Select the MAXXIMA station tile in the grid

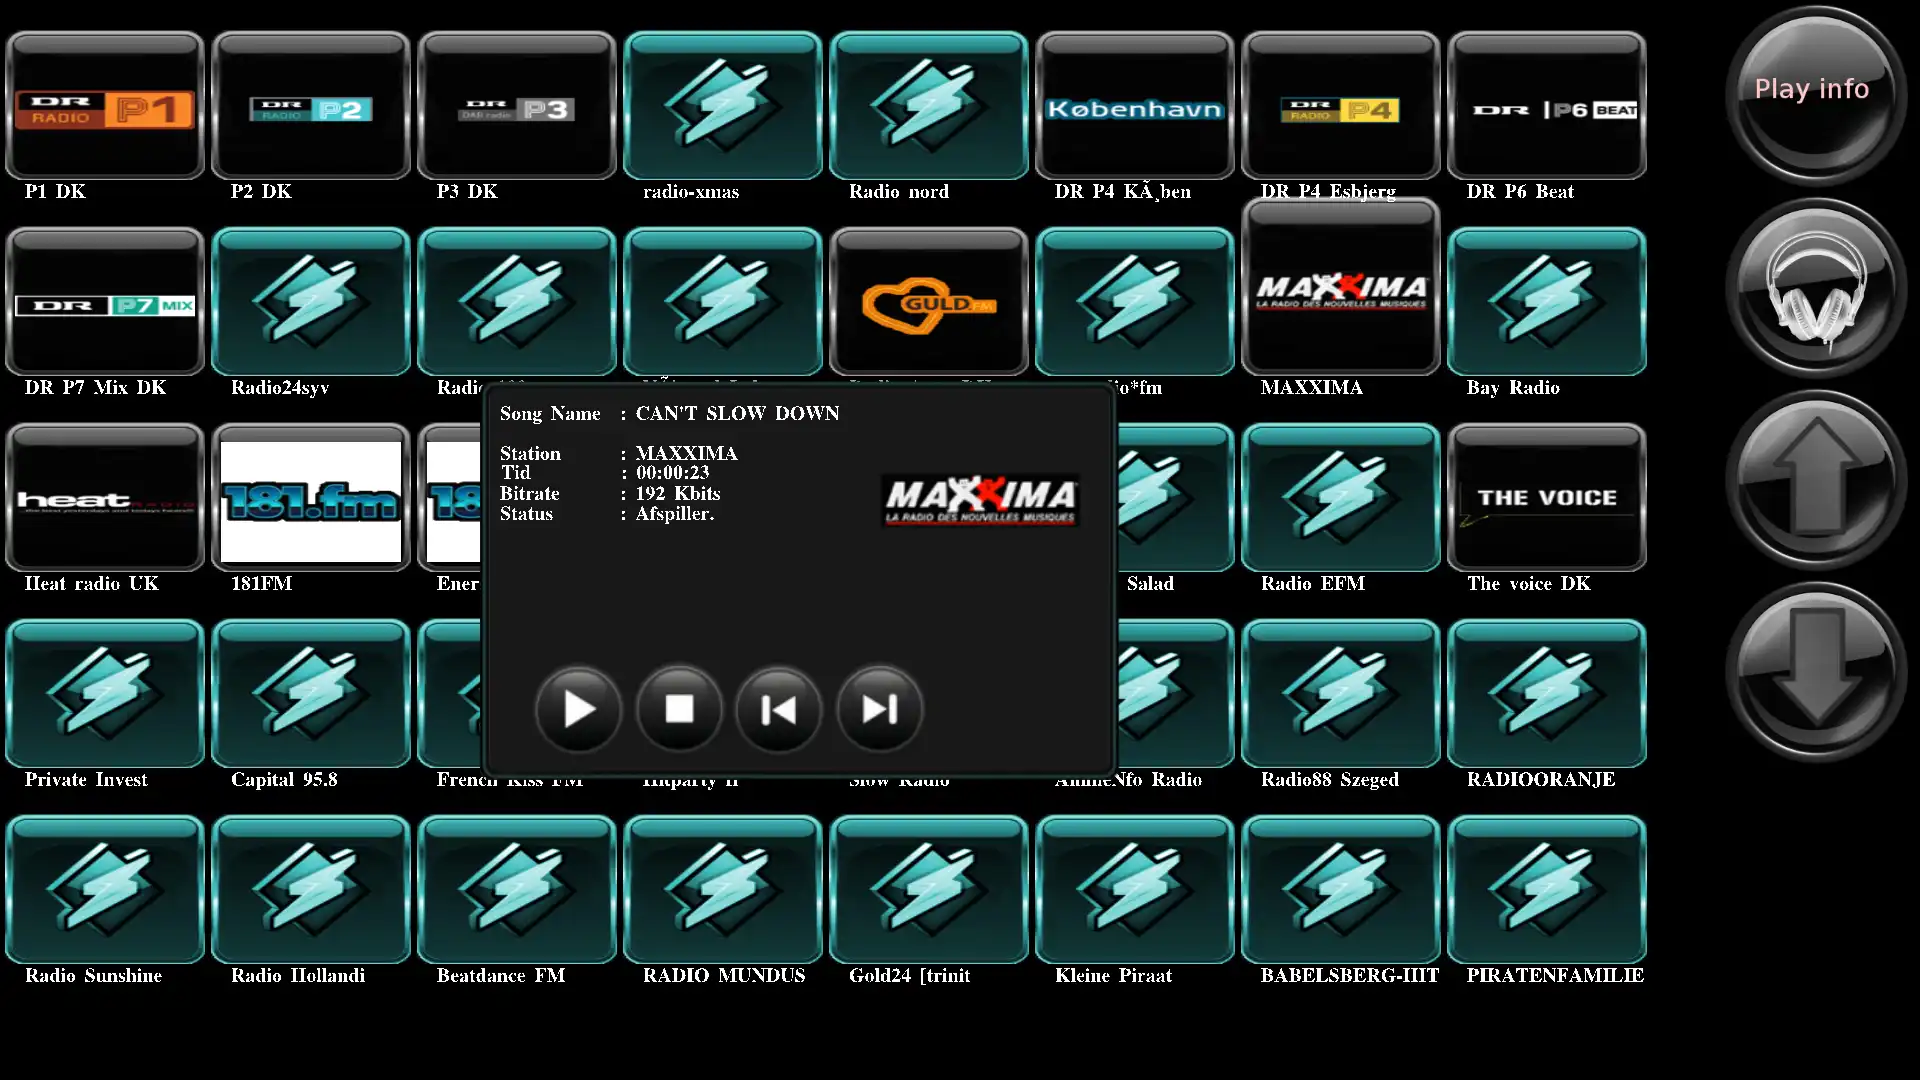[x=1341, y=288]
